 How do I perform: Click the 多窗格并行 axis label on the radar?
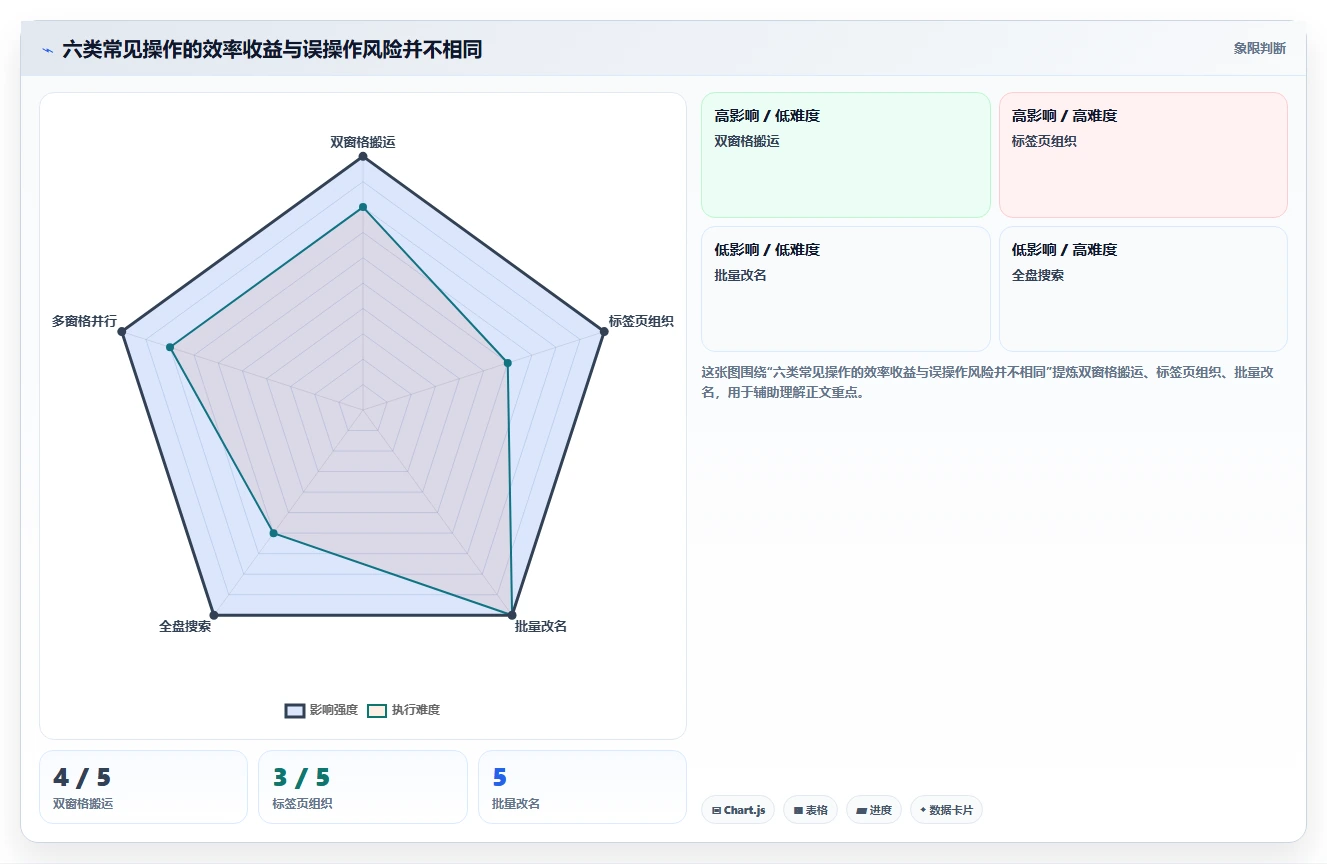[85, 321]
